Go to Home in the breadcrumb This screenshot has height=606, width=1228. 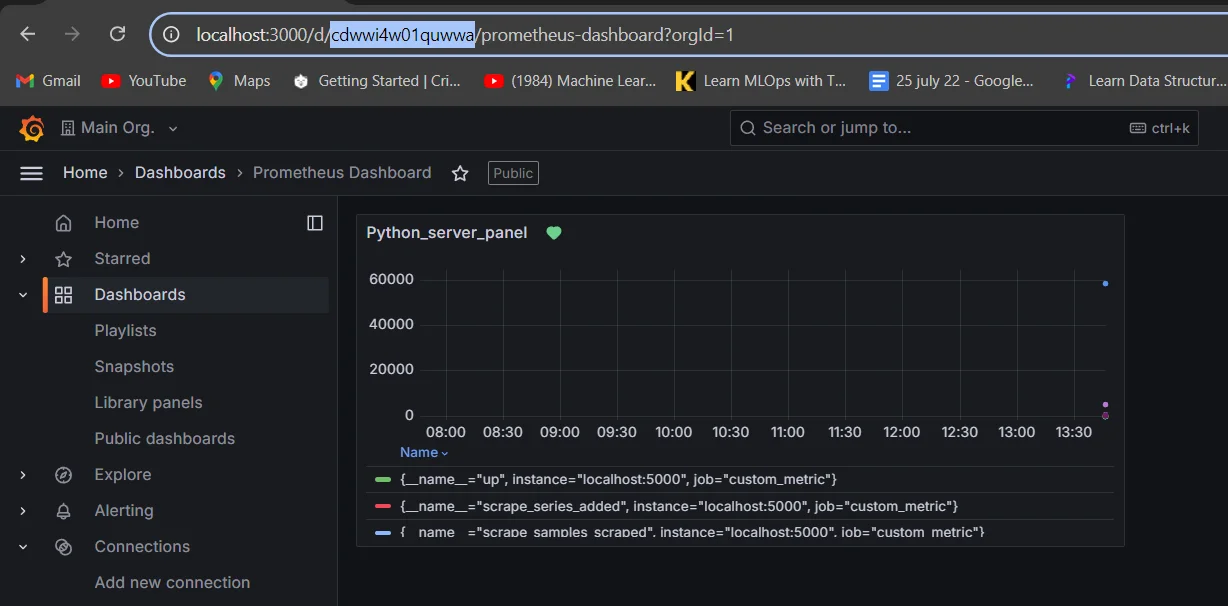tap(85, 173)
